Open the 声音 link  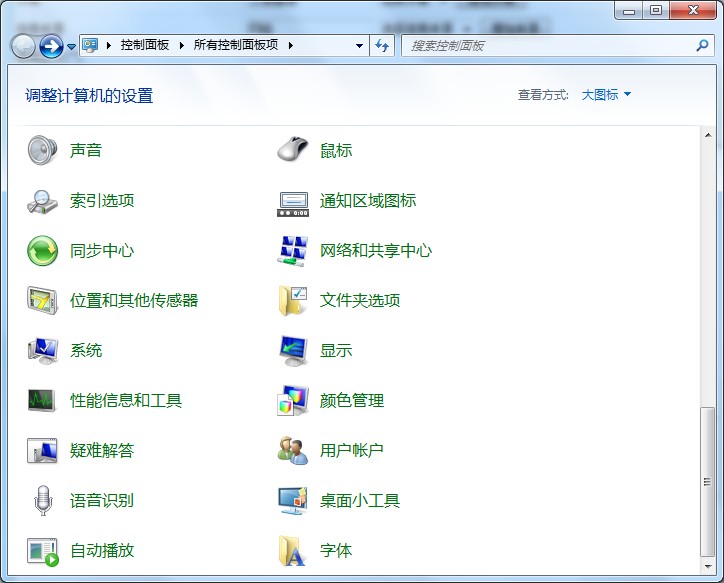86,150
